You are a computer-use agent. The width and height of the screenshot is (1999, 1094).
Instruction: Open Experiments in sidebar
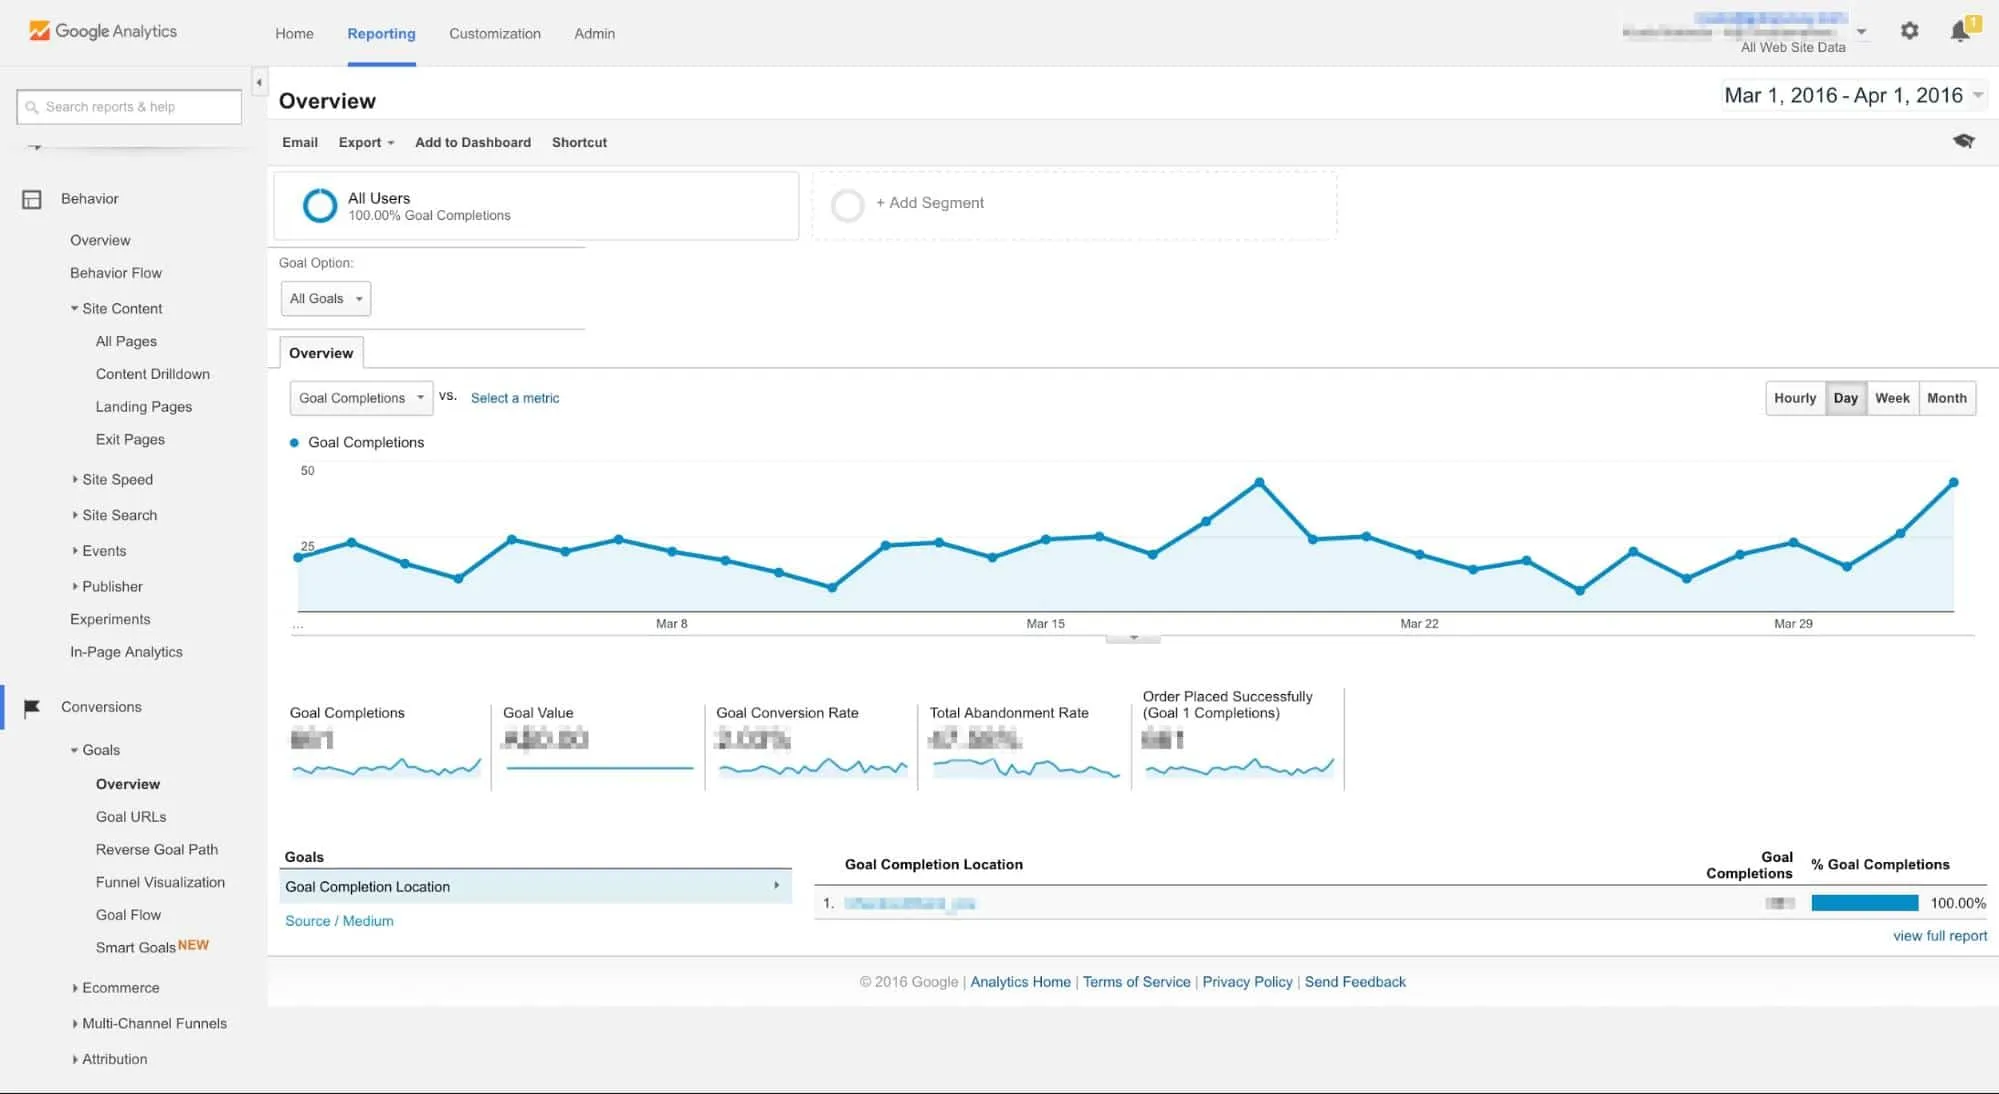[110, 619]
